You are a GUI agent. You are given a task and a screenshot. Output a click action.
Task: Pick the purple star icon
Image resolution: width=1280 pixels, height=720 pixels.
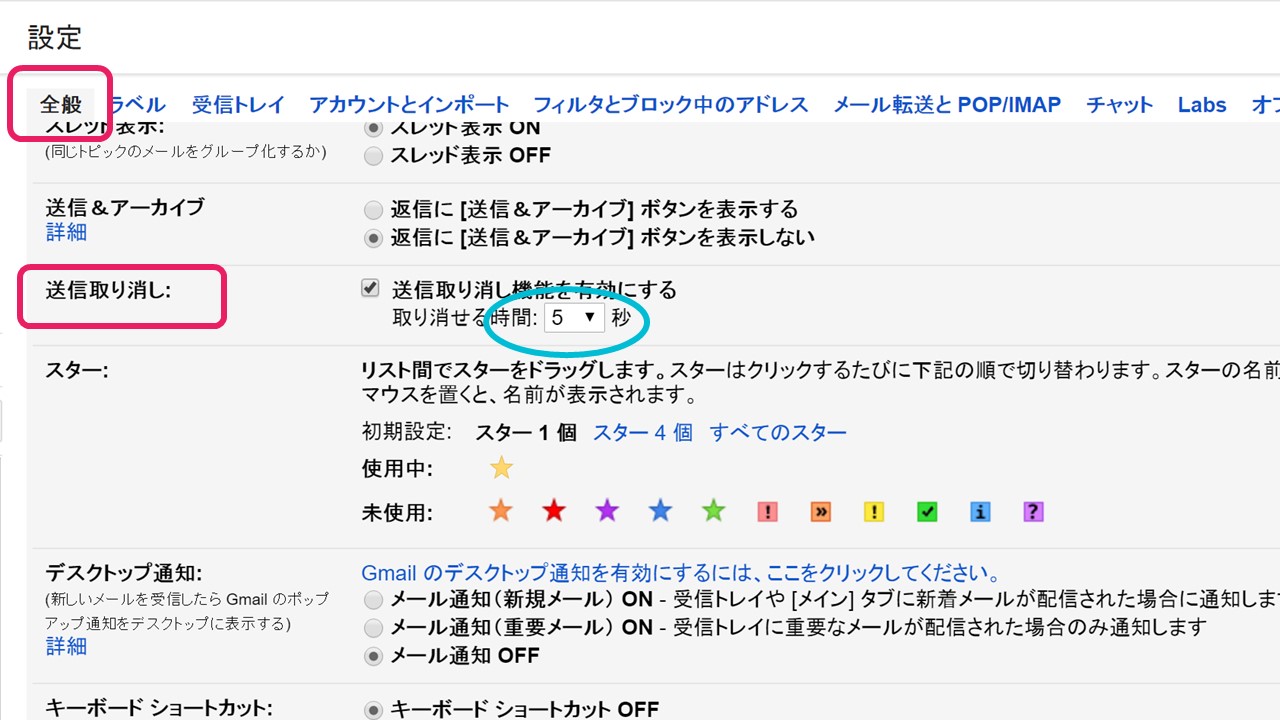[x=607, y=512]
